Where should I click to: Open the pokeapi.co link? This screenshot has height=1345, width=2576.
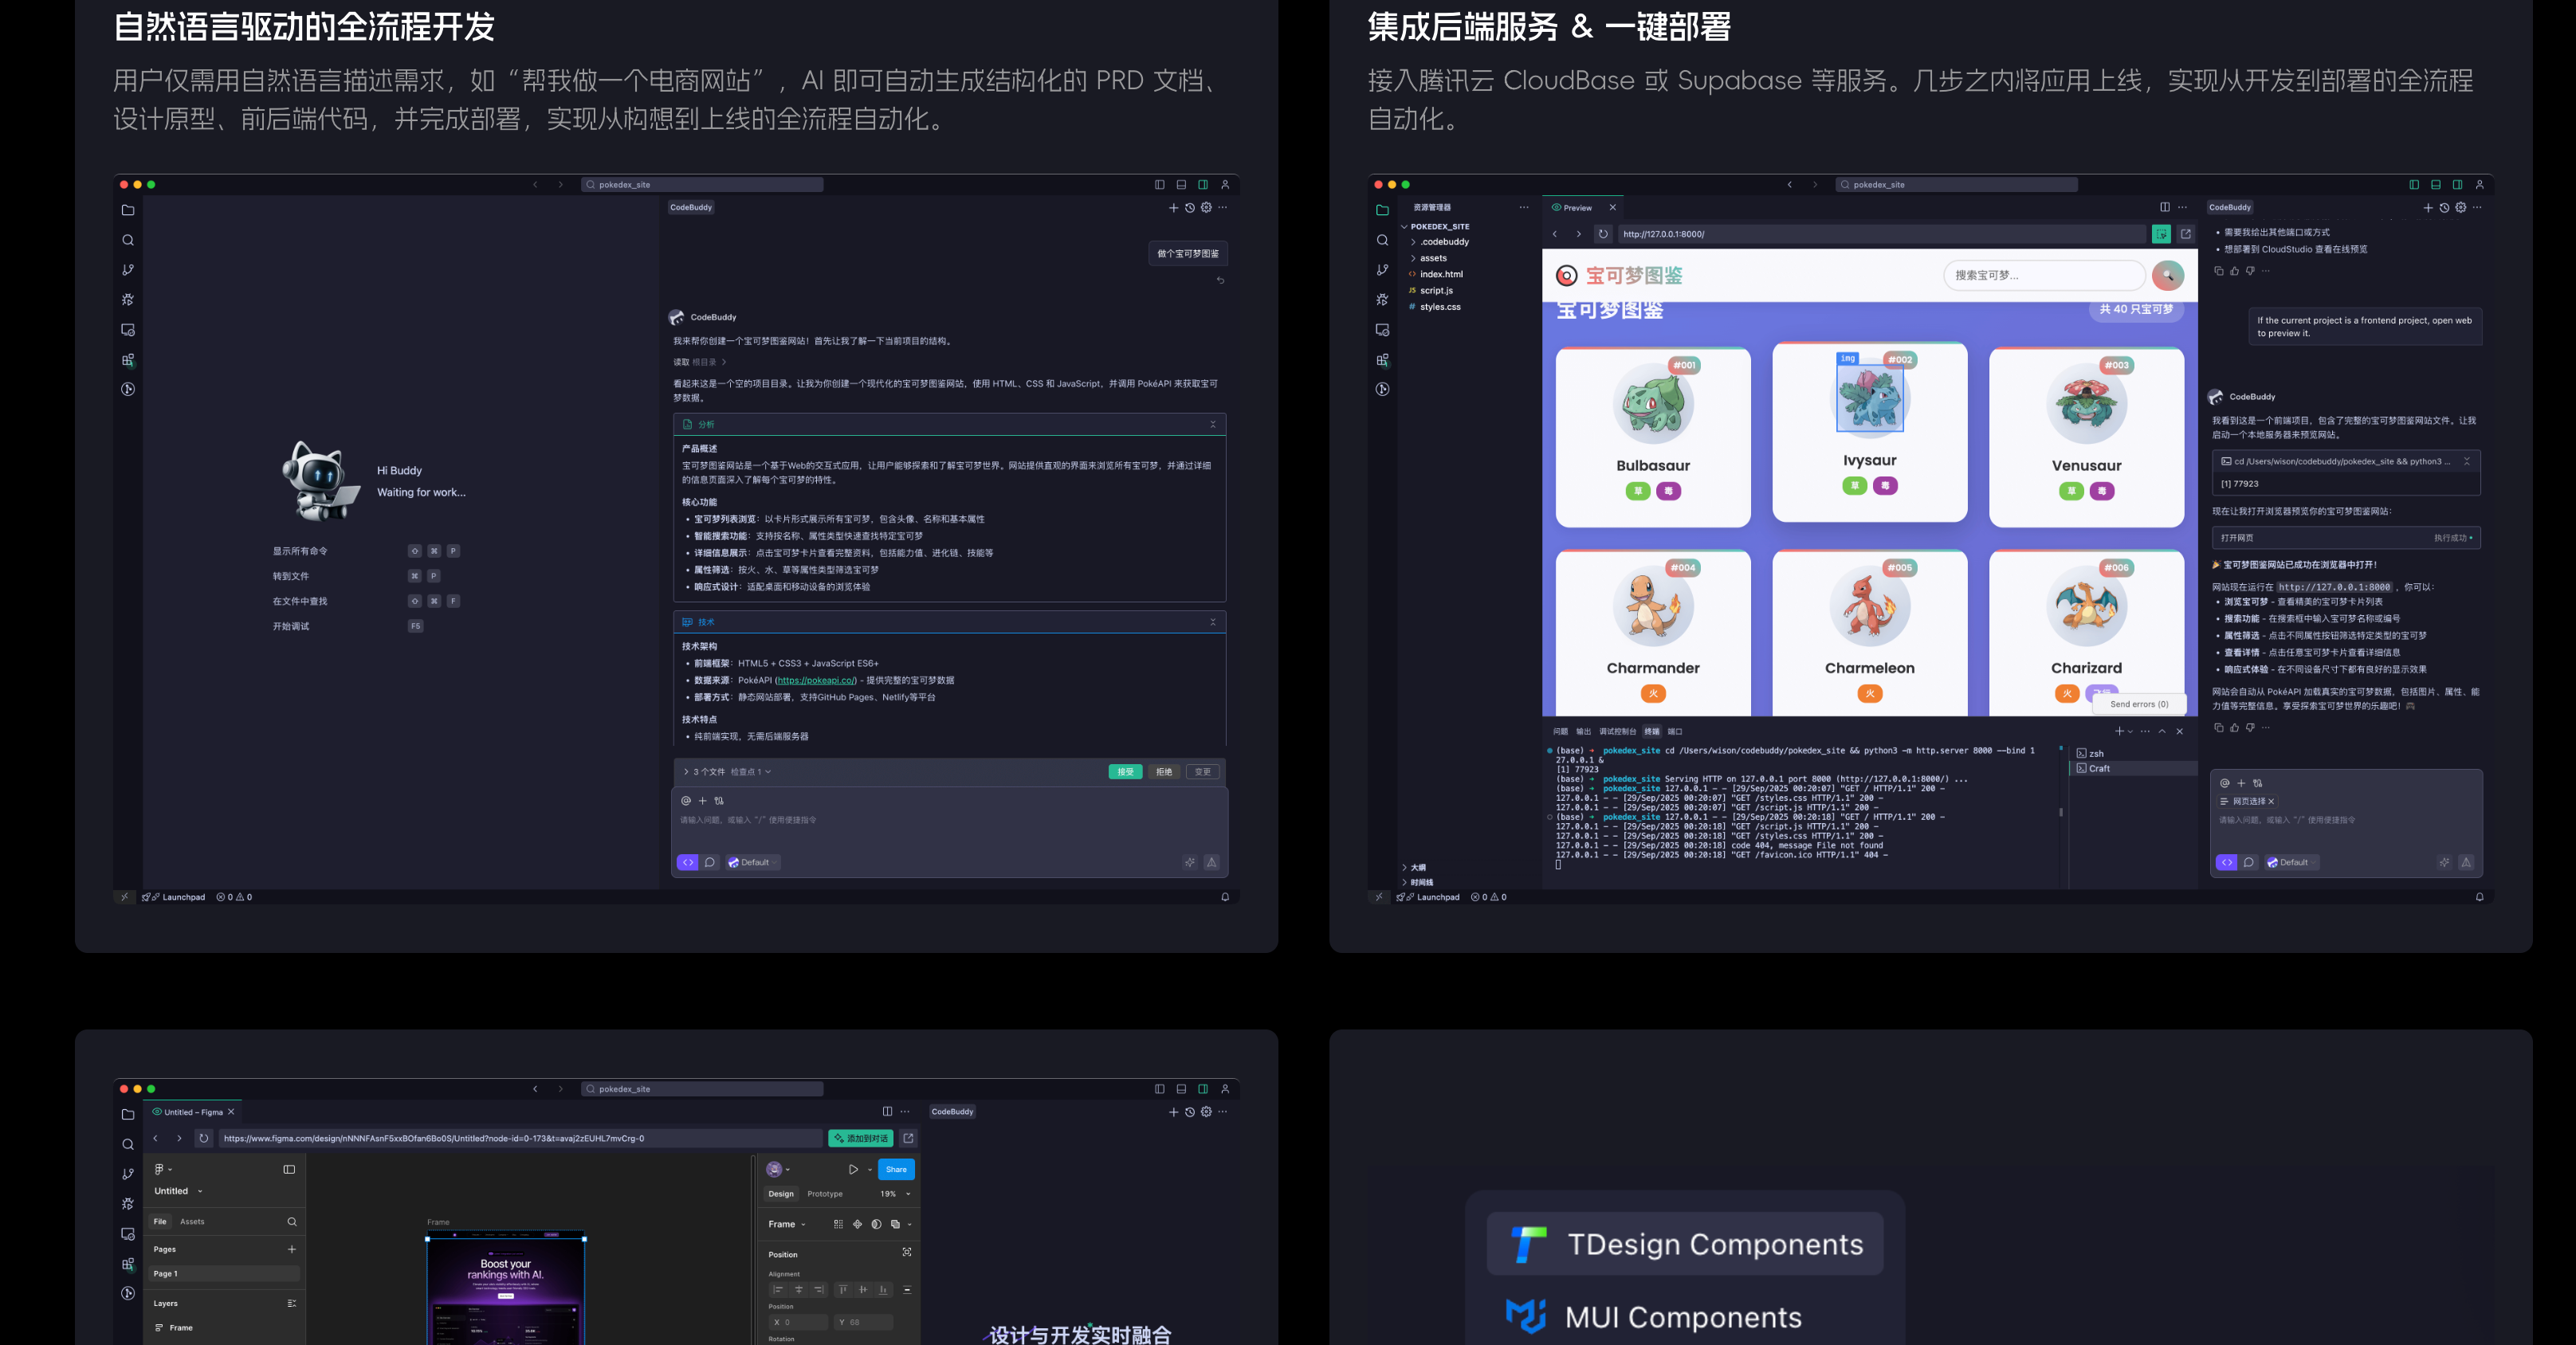[x=817, y=680]
